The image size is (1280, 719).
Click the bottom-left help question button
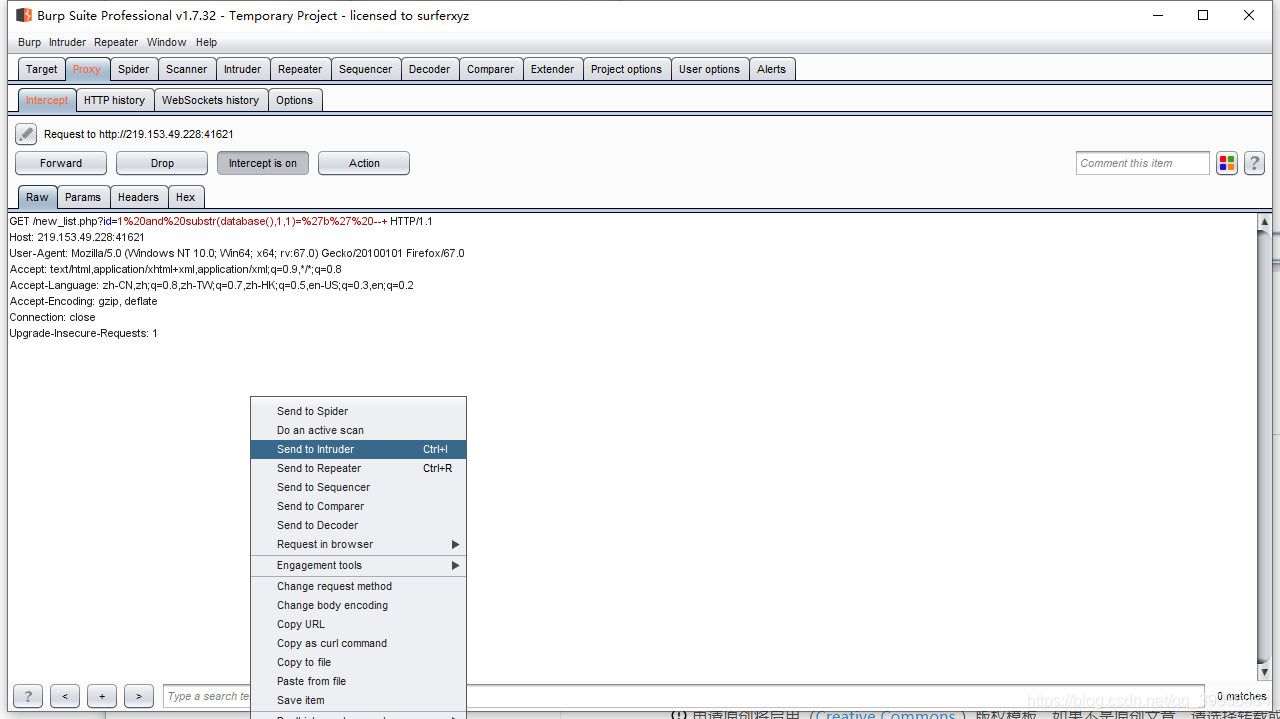coord(28,696)
